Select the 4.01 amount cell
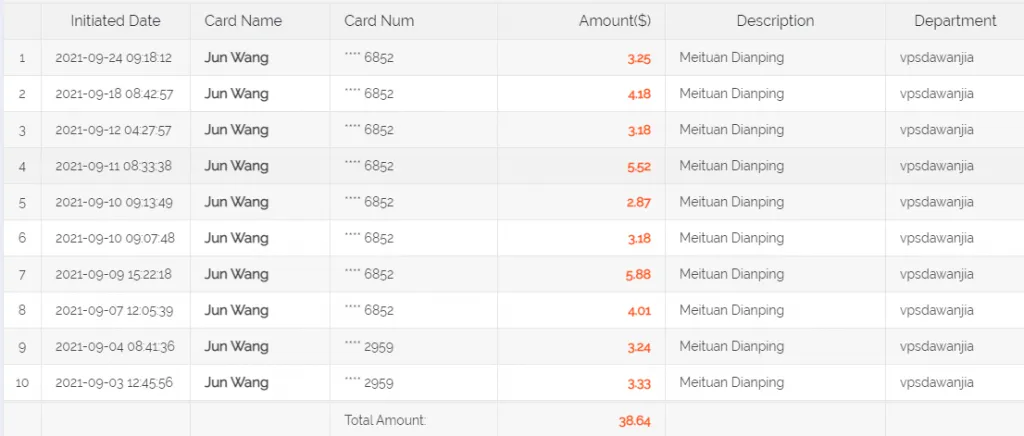1024x436 pixels. coord(639,310)
